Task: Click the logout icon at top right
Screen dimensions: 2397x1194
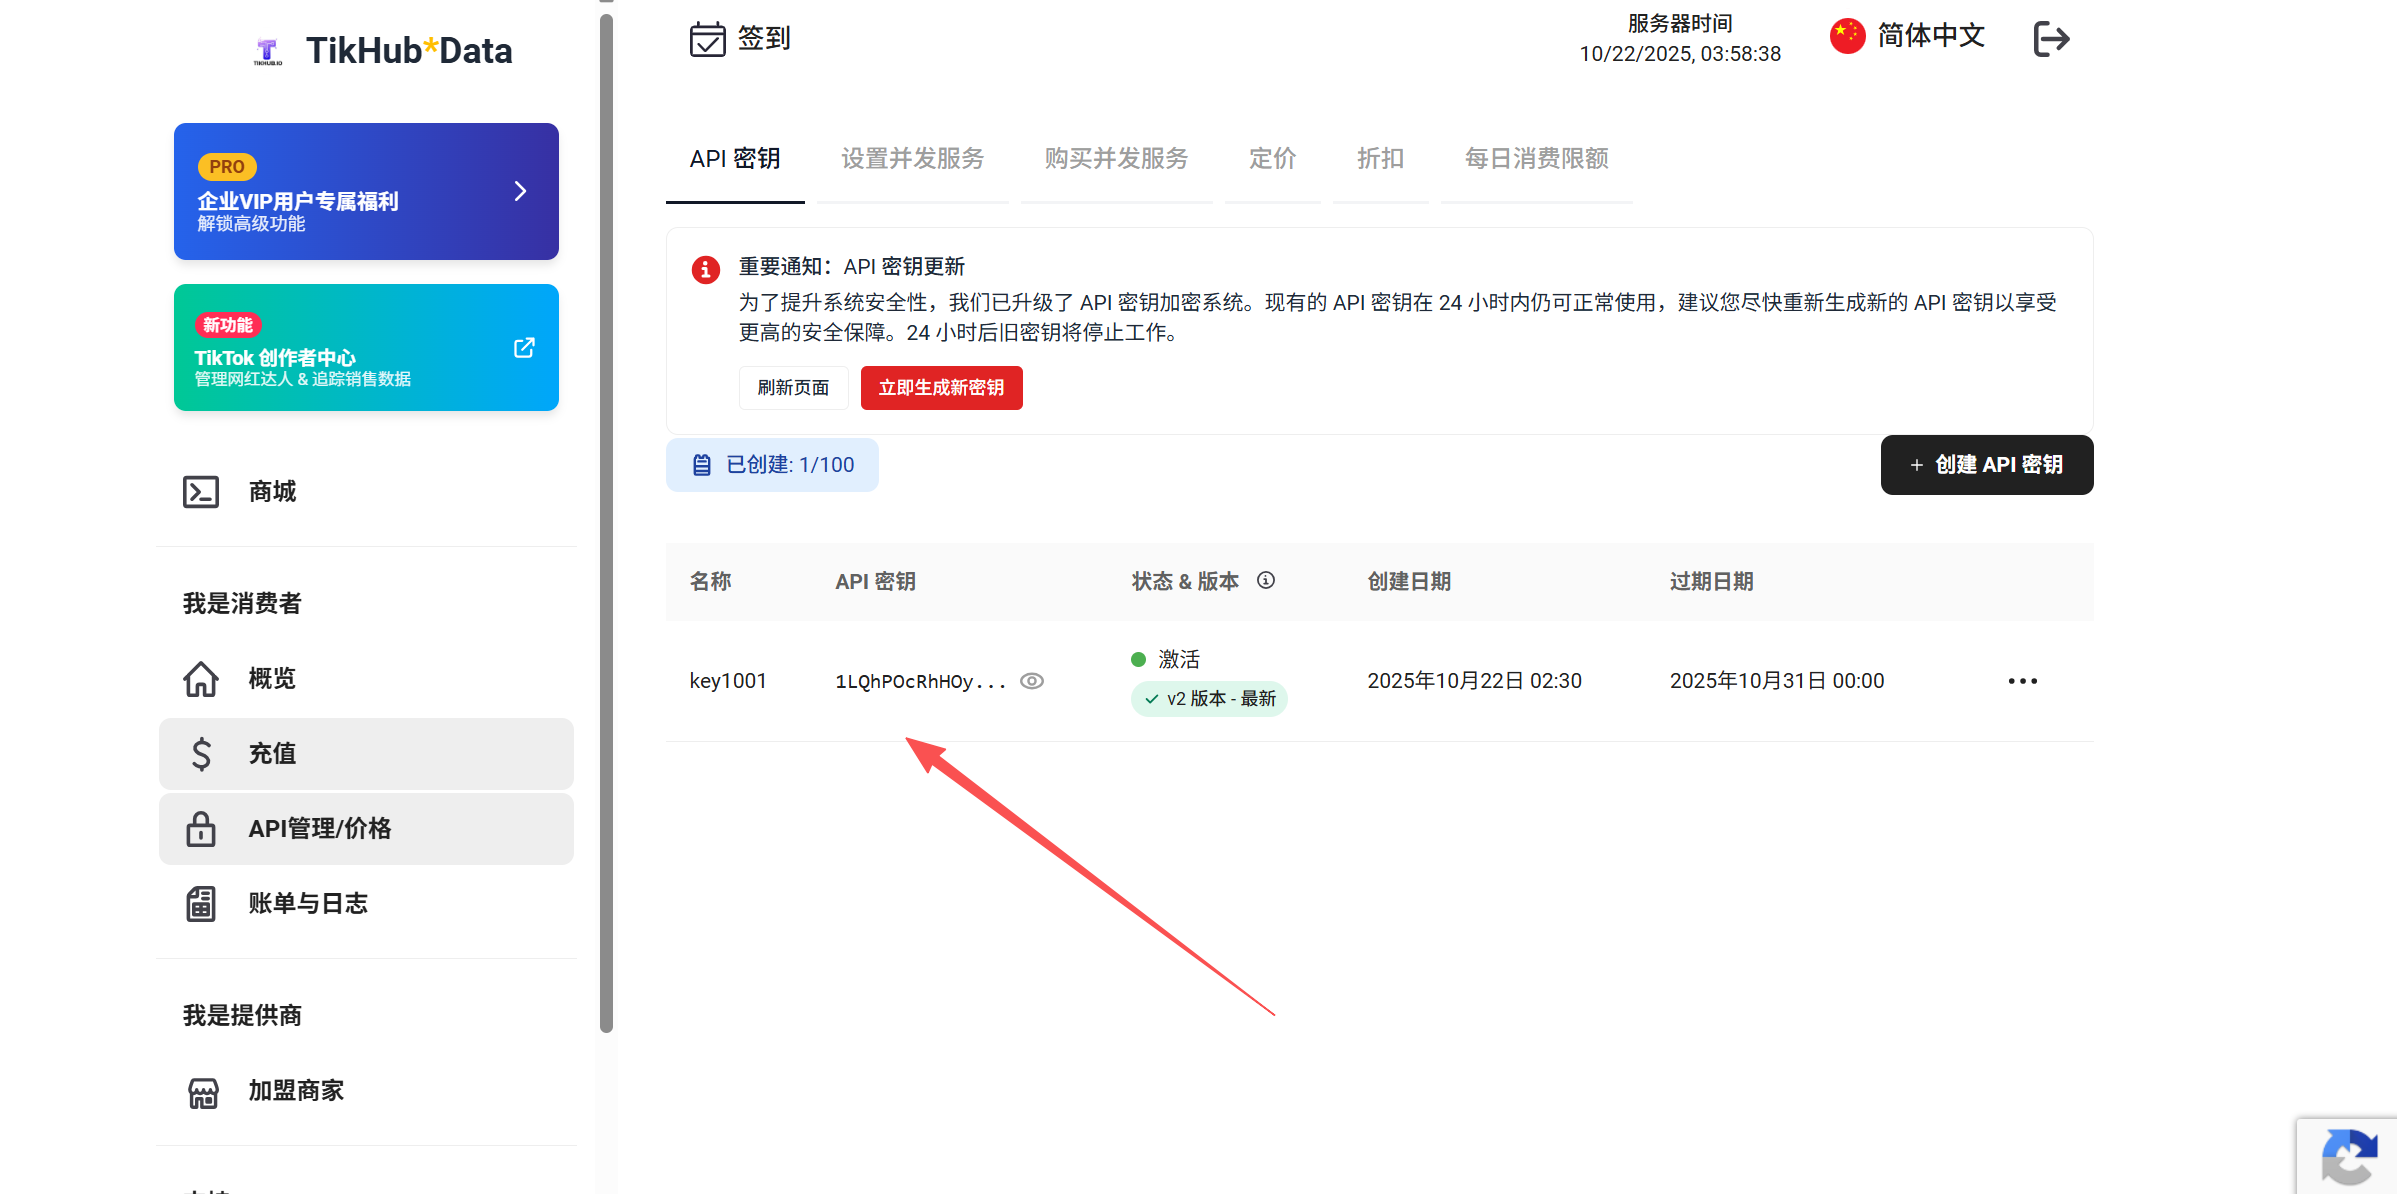Action: 2051,39
